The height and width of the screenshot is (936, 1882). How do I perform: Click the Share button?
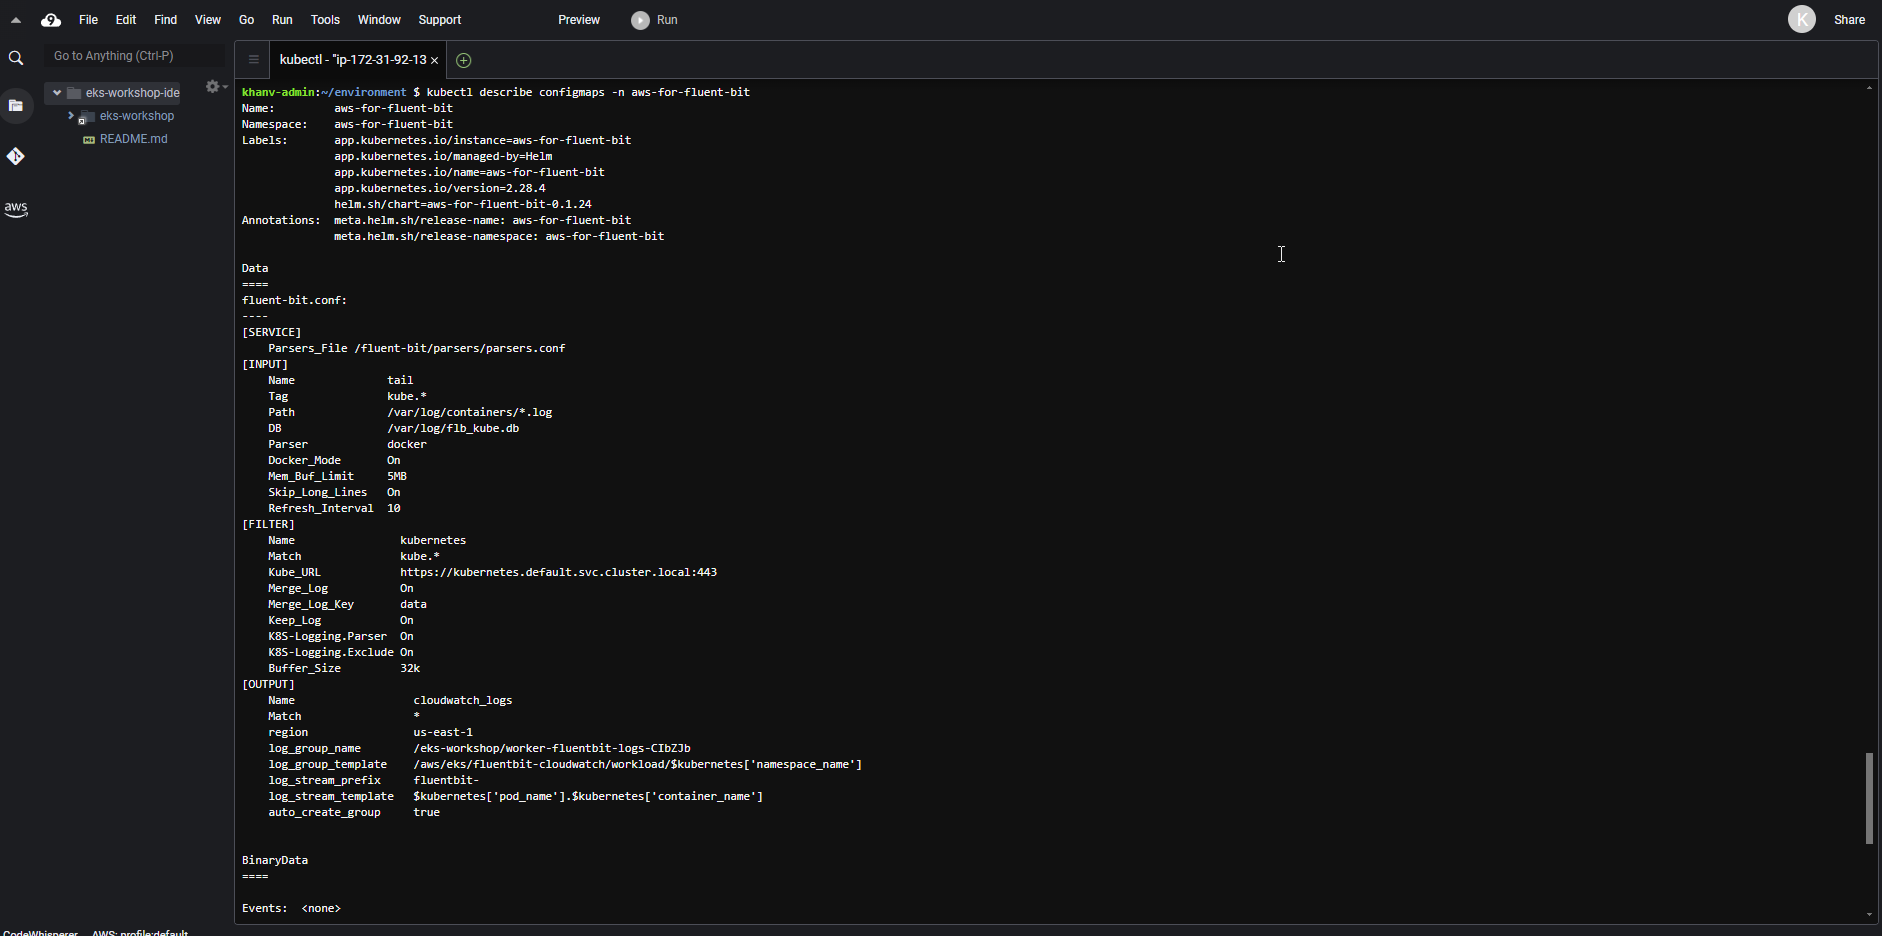click(1849, 20)
